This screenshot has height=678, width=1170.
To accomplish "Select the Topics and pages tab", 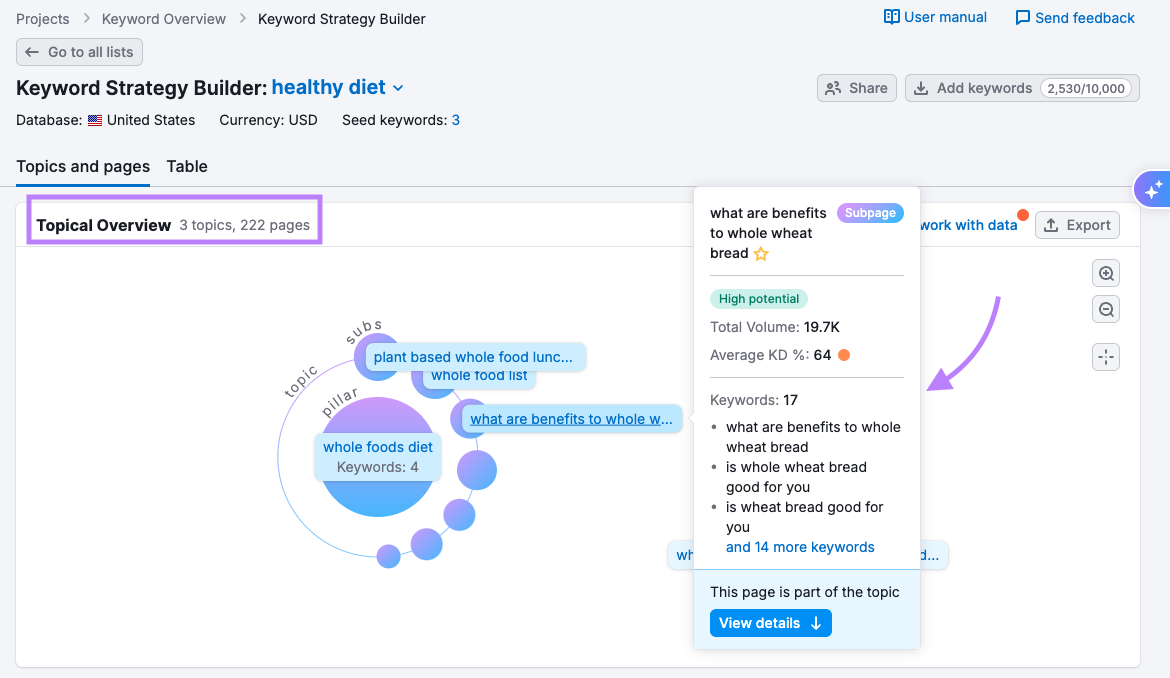I will click(x=83, y=166).
